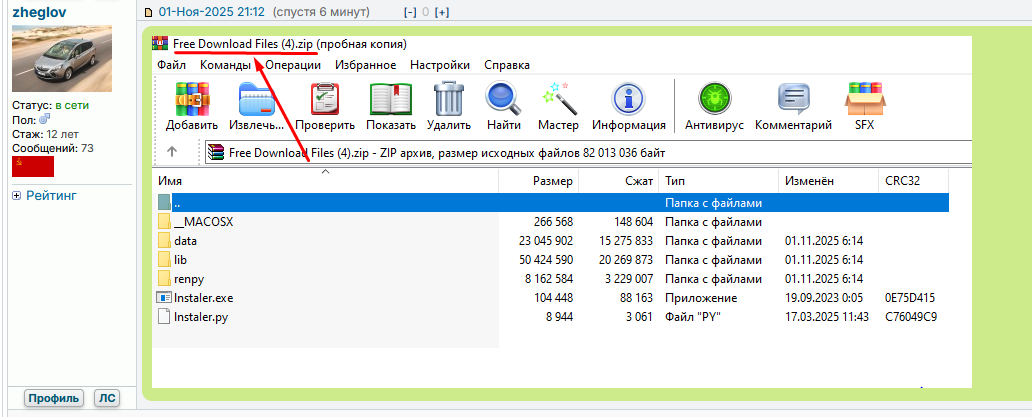
Task: Click the Профиль button
Action: tap(53, 398)
